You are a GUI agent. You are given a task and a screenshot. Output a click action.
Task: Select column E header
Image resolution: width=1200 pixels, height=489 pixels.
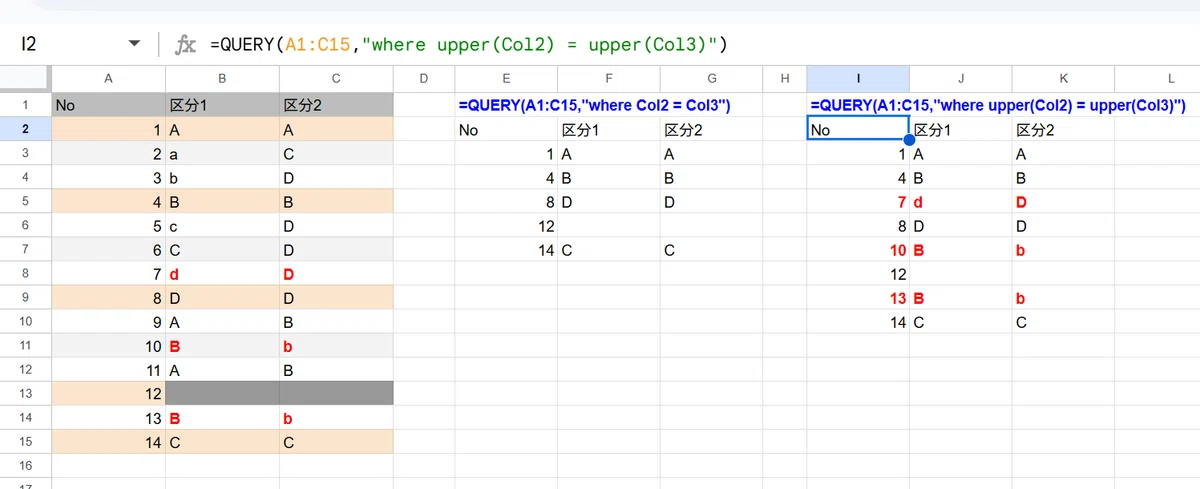pyautogui.click(x=506, y=78)
